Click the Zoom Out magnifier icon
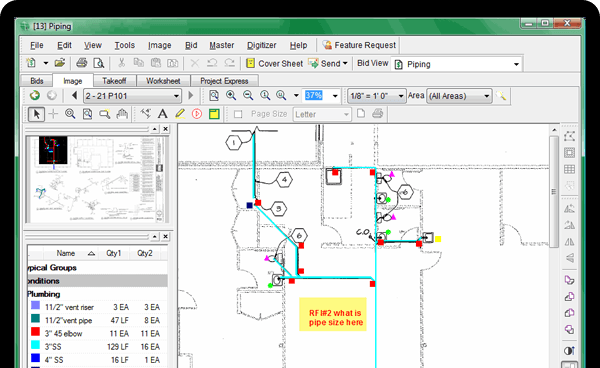The width and height of the screenshot is (600, 368). [248, 95]
